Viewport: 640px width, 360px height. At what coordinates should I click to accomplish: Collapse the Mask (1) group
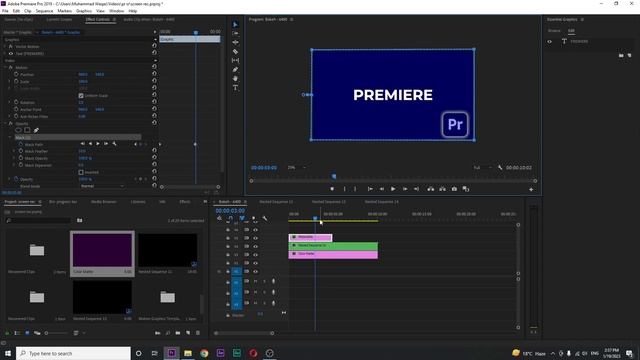(x=10, y=138)
